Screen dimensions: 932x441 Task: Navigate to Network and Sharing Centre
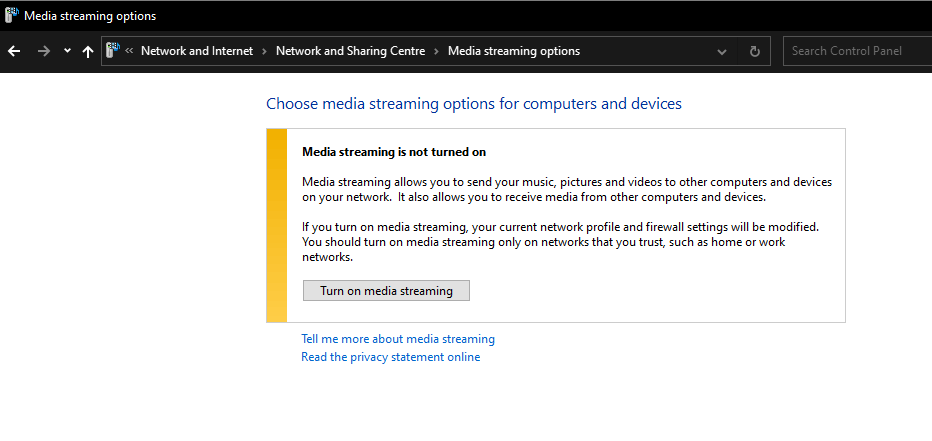pyautogui.click(x=351, y=51)
